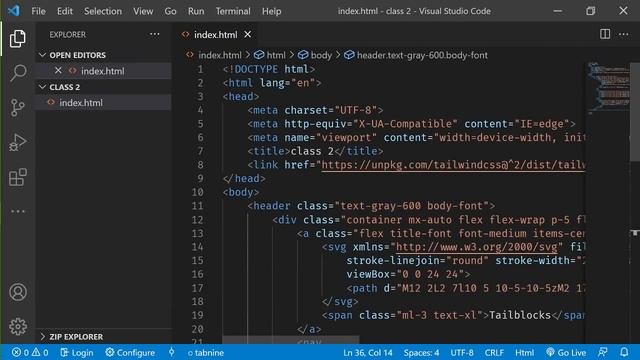640x360 pixels.
Task: Open the View menu
Action: [143, 11]
